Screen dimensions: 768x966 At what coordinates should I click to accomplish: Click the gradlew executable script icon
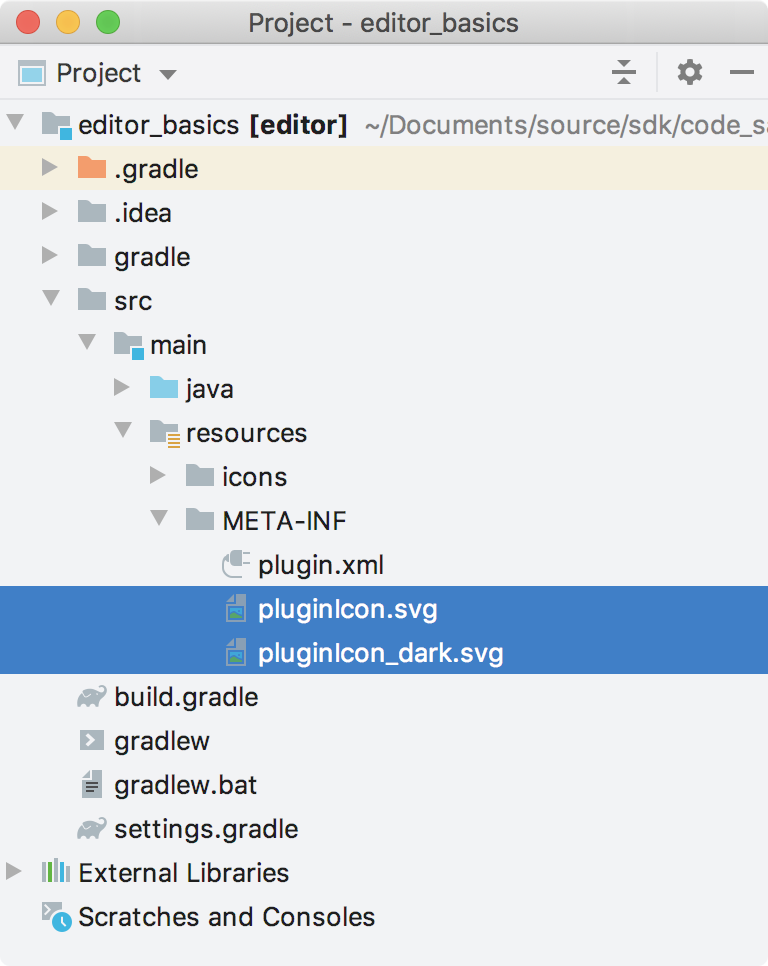click(89, 740)
